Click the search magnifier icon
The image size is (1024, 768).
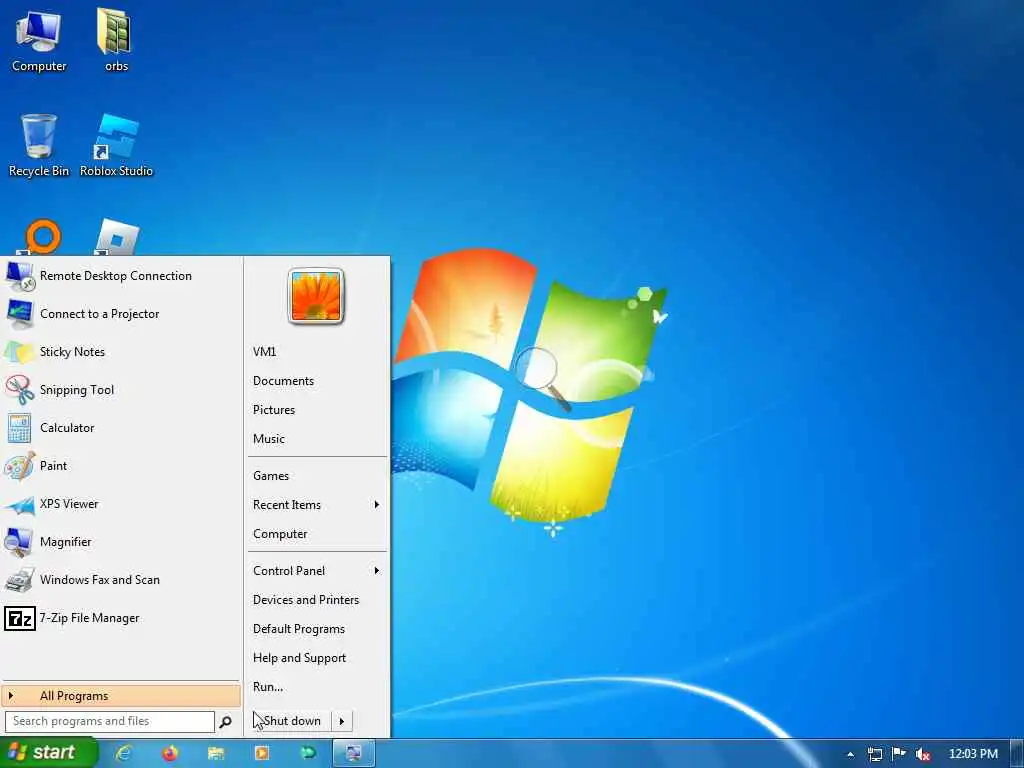click(225, 722)
